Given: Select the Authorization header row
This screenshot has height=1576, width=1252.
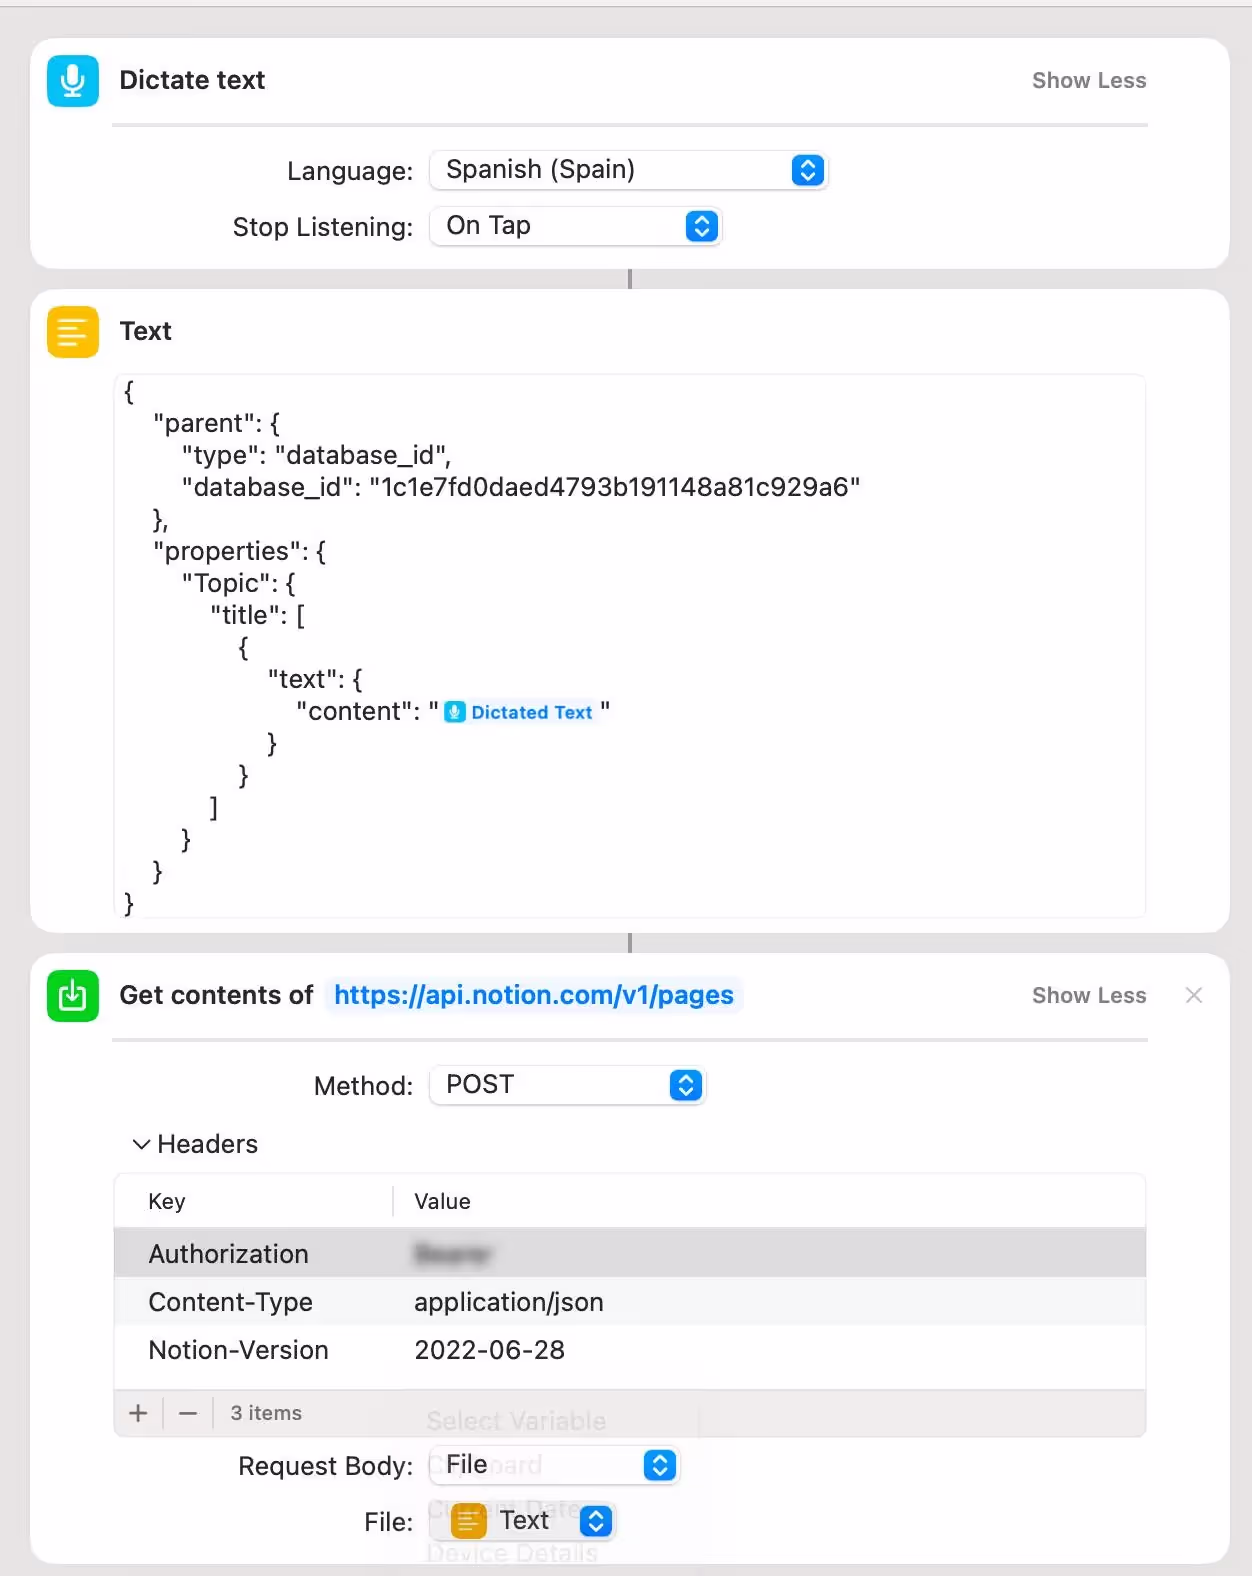Looking at the screenshot, I should point(630,1253).
